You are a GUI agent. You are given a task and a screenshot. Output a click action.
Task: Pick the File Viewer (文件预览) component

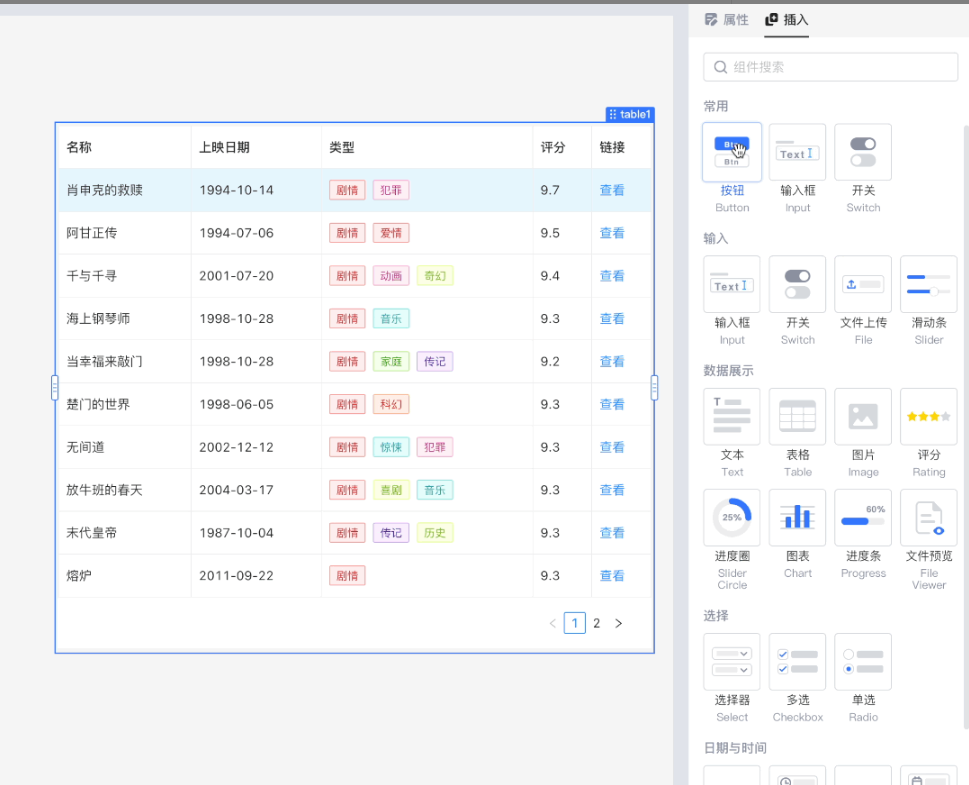click(x=928, y=517)
